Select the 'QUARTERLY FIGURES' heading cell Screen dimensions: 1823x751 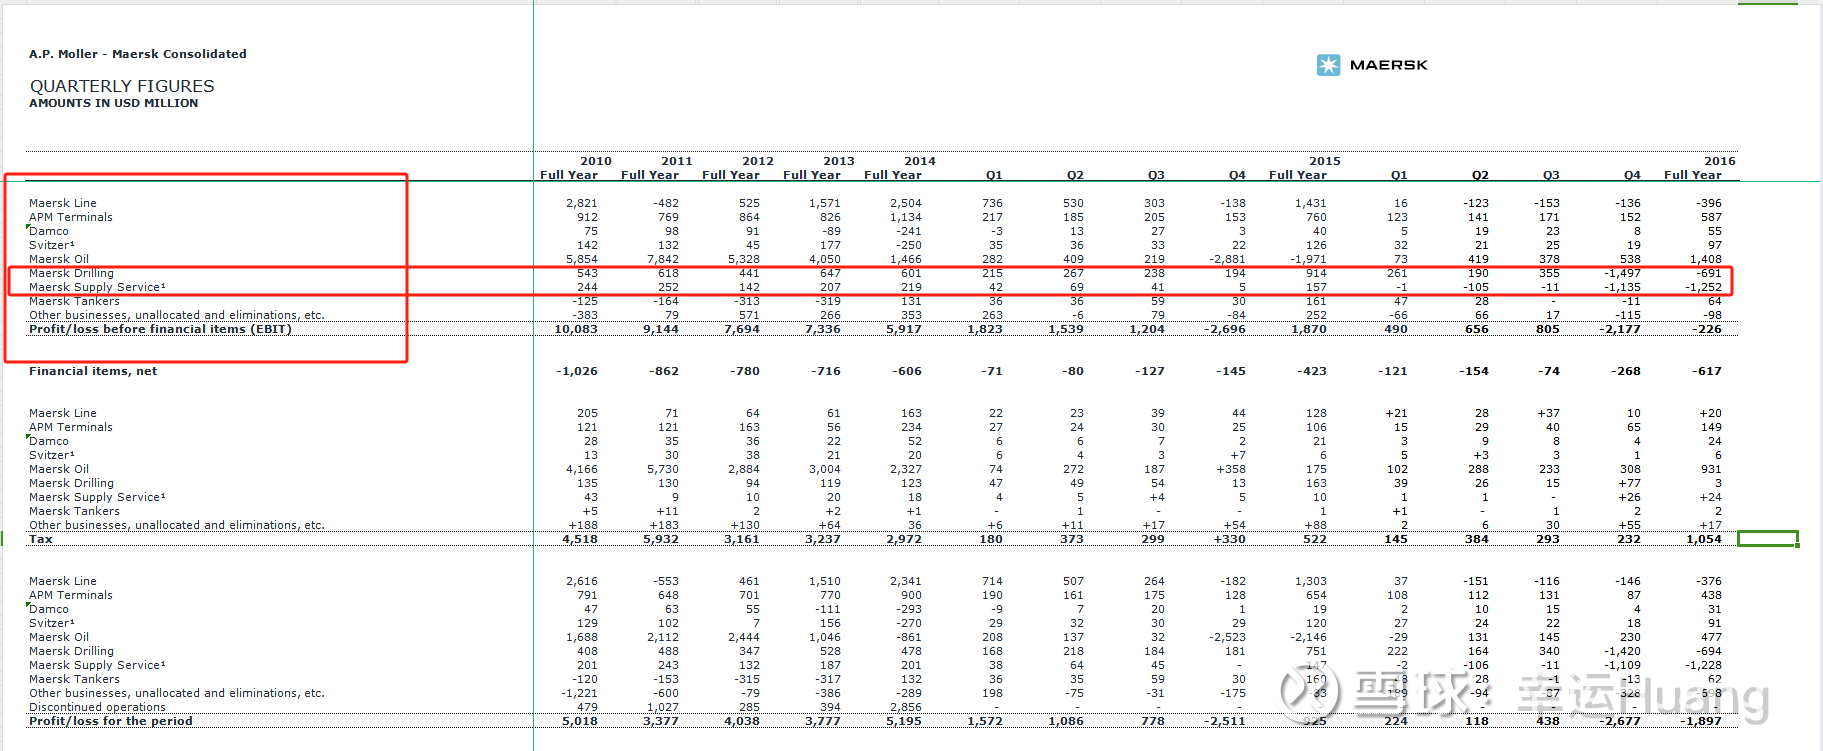(122, 86)
